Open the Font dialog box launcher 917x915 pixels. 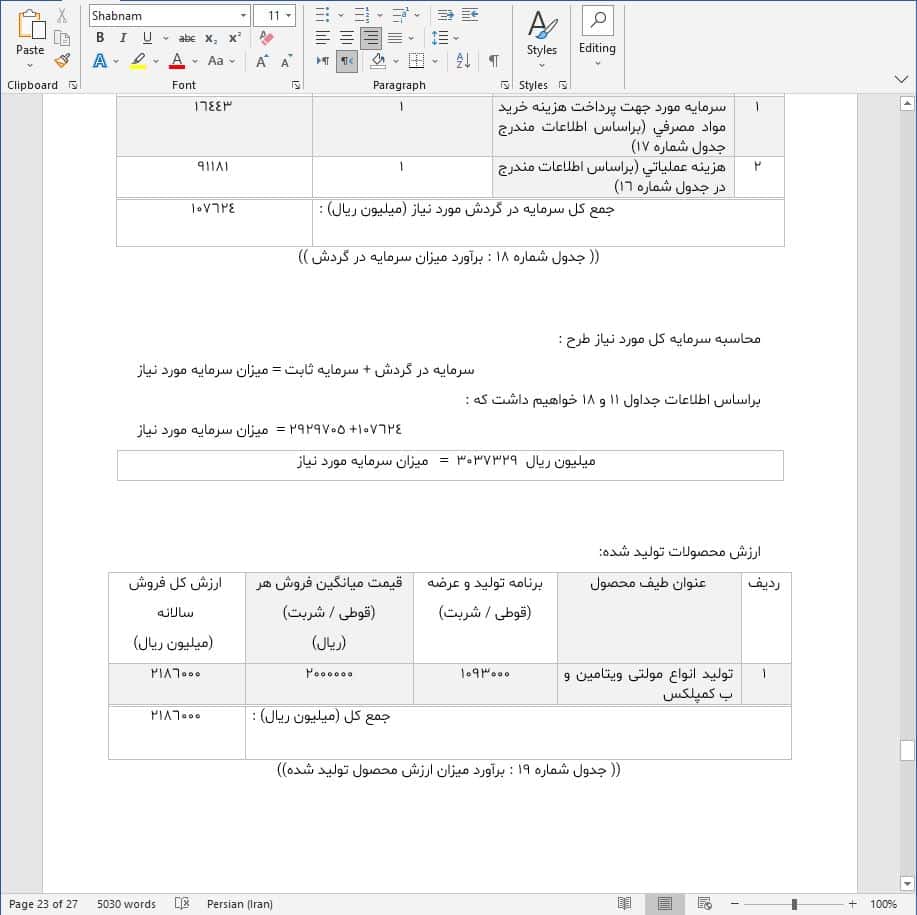pos(296,85)
